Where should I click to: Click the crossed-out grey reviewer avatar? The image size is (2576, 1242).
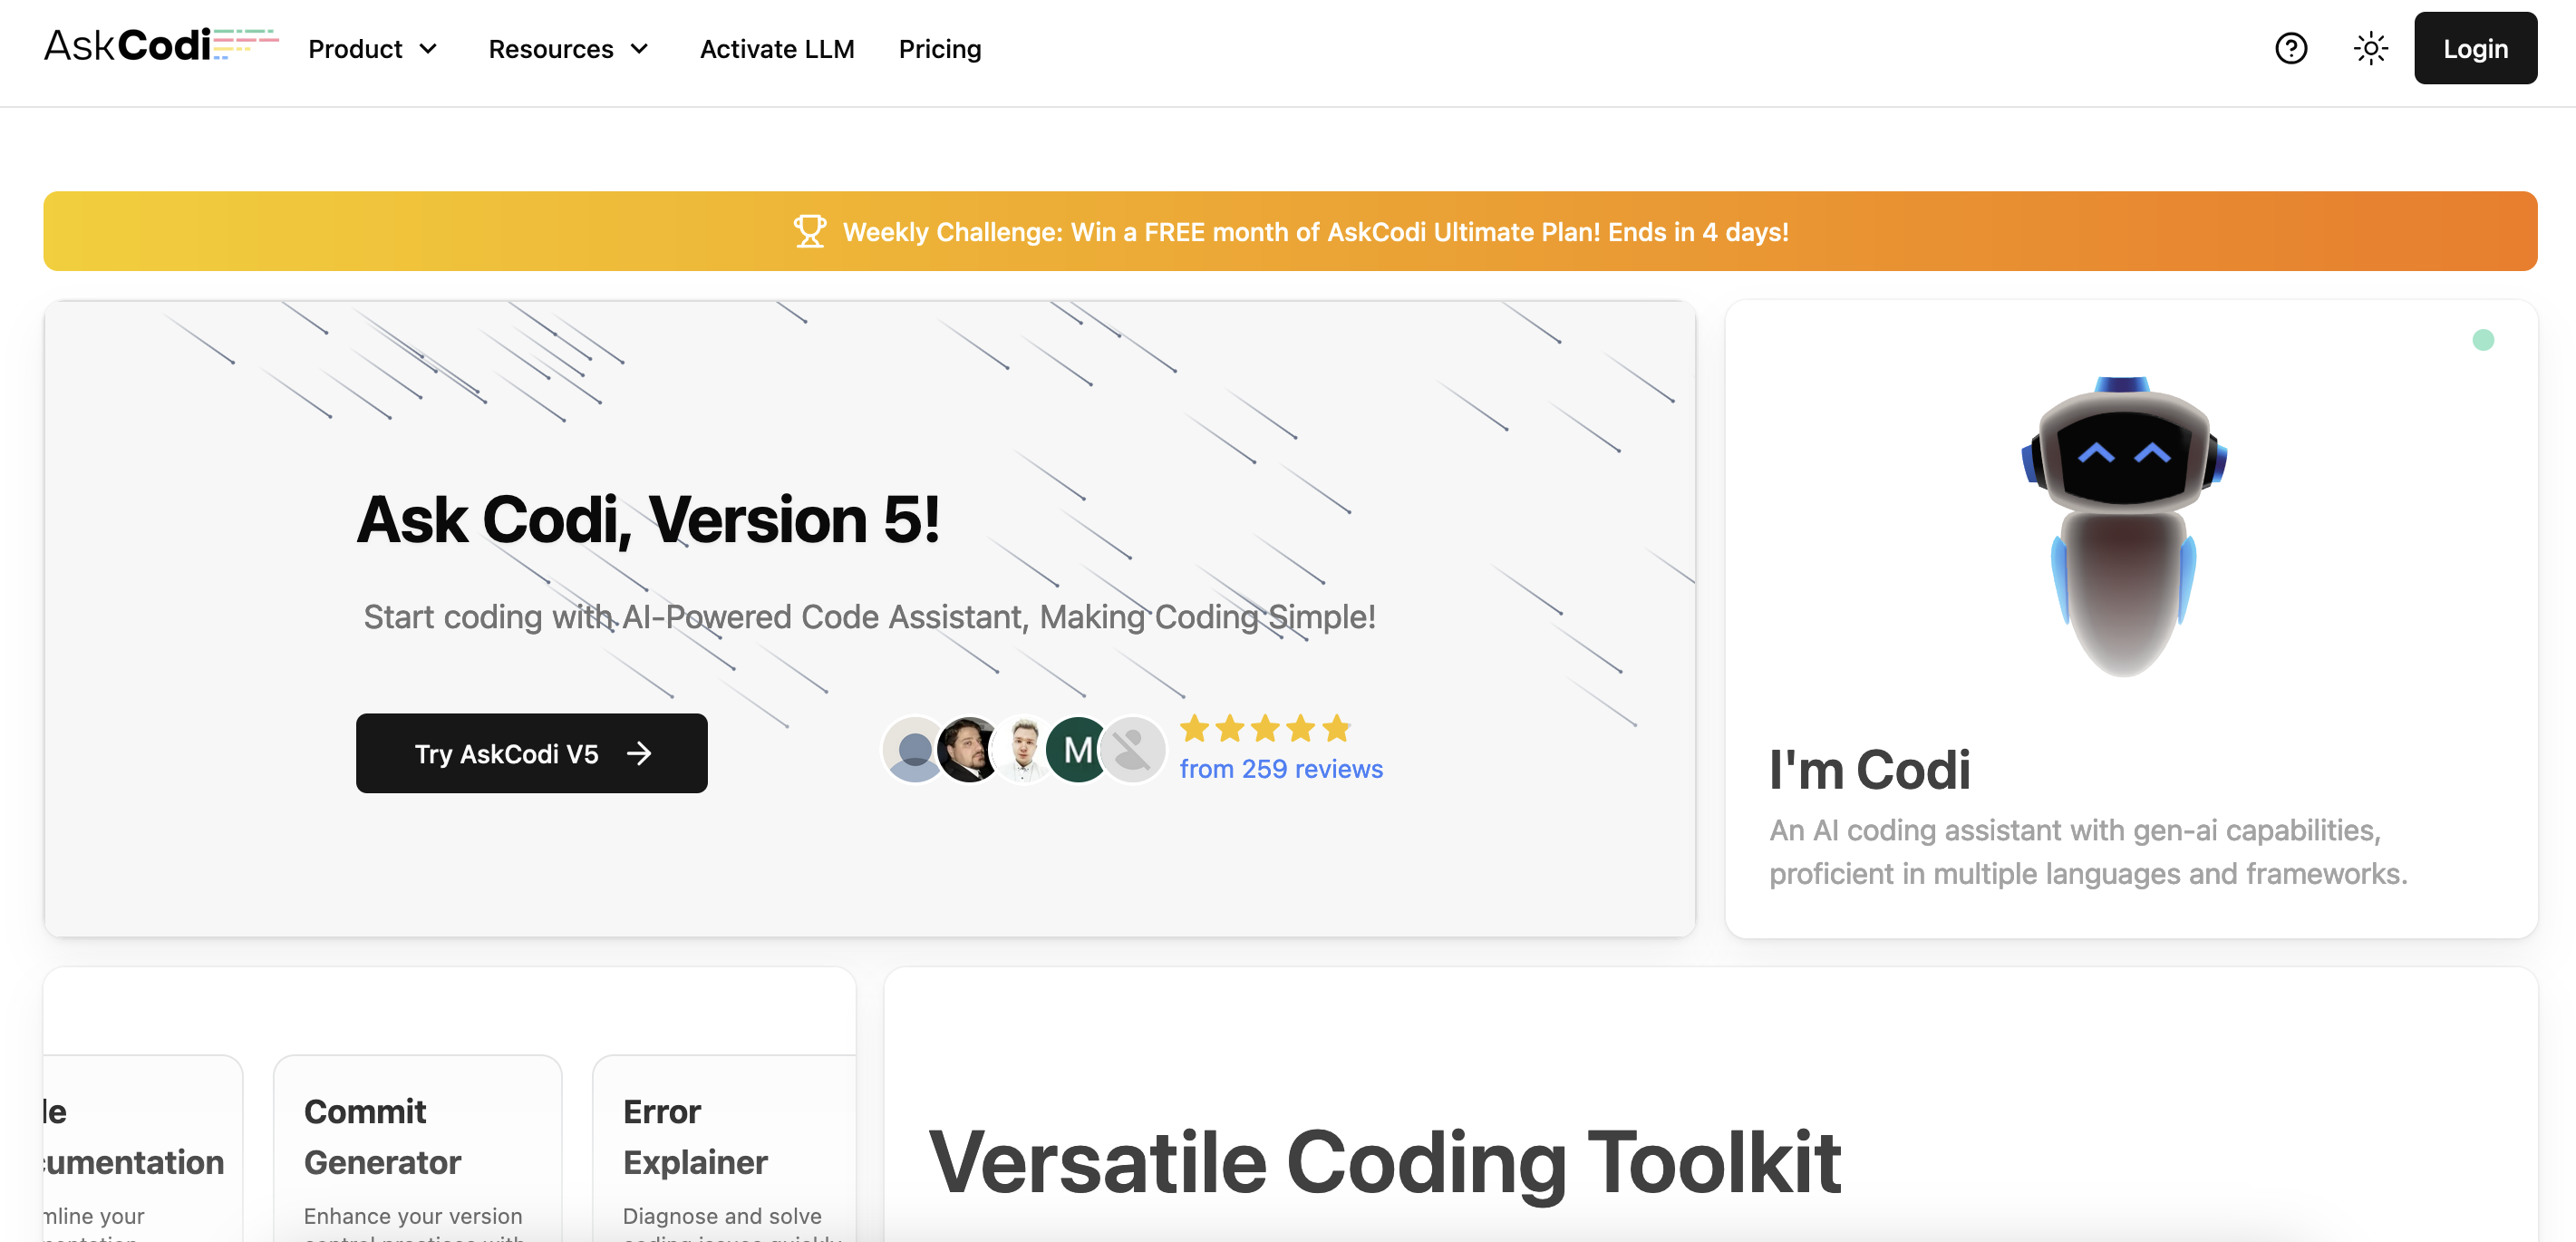(x=1132, y=749)
